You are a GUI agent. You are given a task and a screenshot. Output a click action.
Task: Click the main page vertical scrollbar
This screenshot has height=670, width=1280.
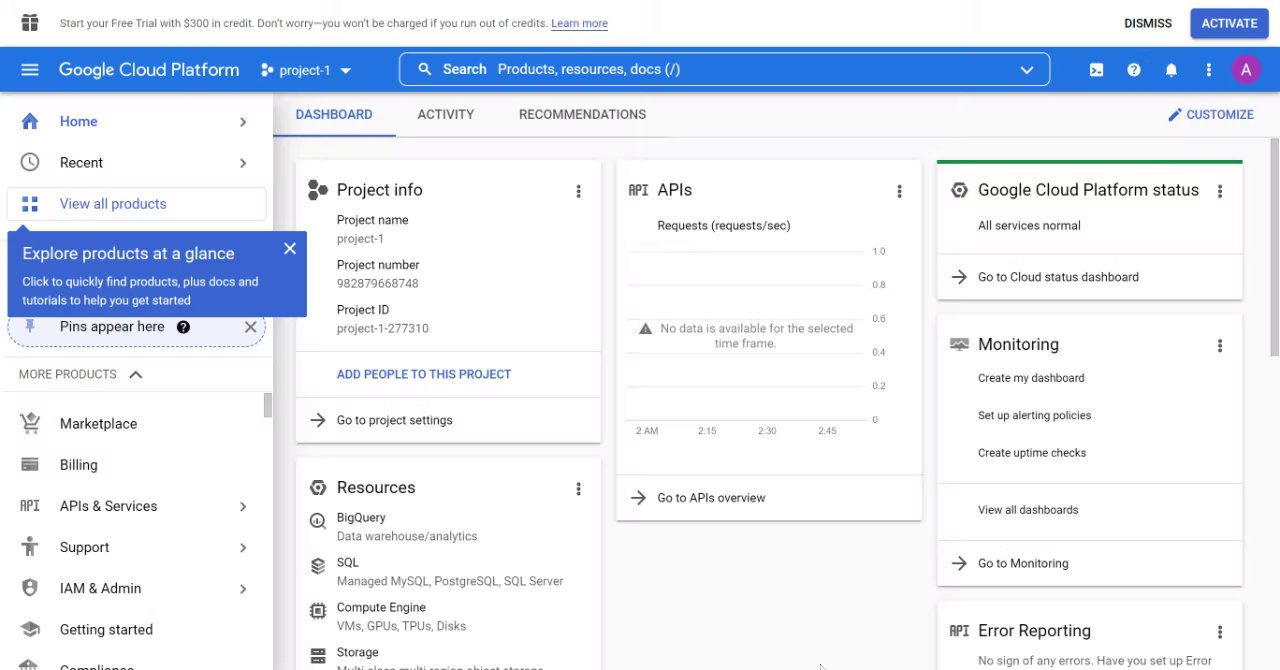point(1274,248)
